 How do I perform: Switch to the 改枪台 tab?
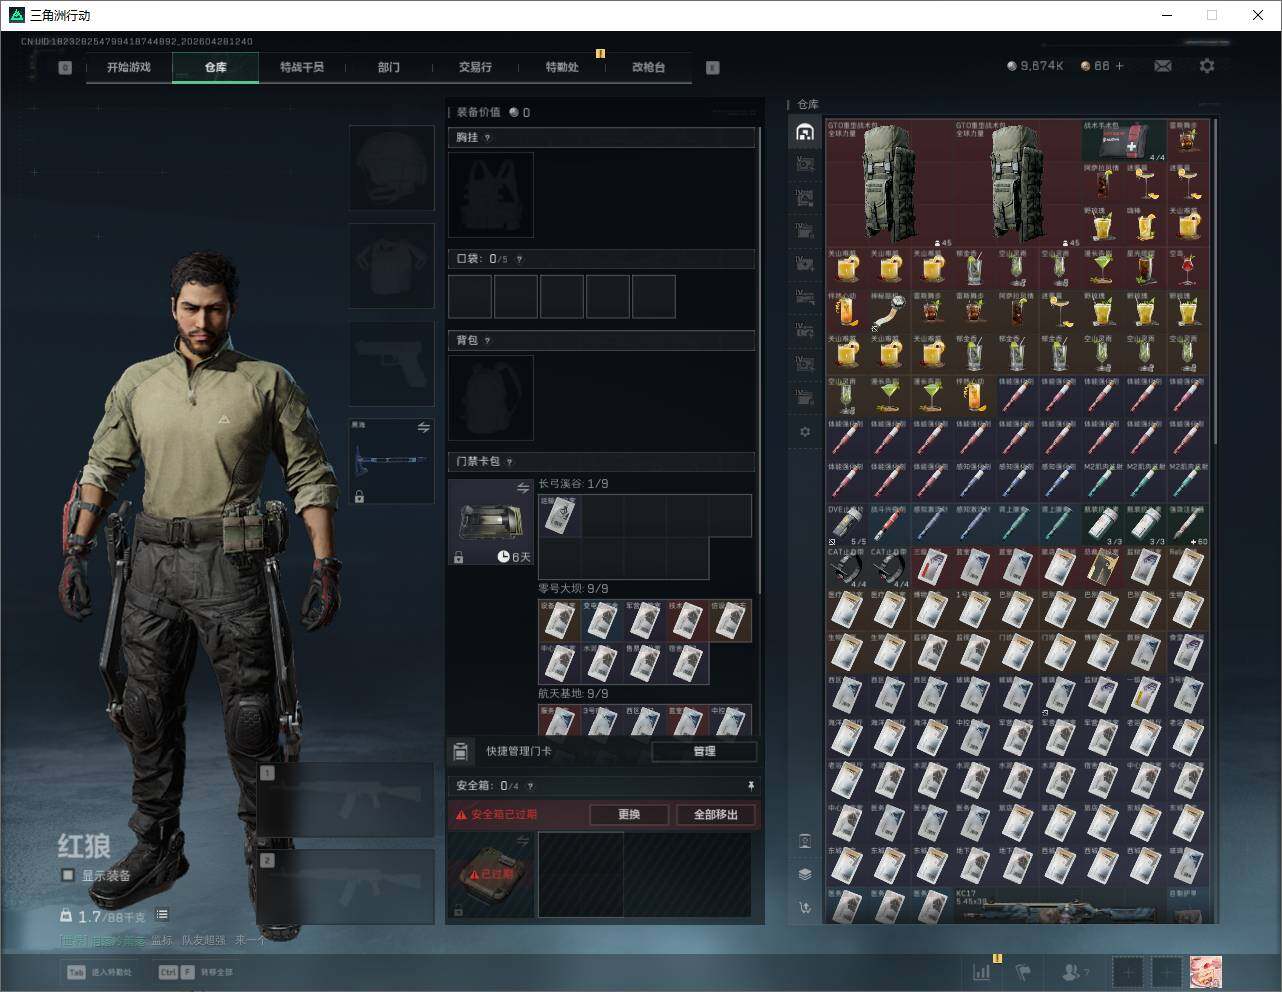648,67
